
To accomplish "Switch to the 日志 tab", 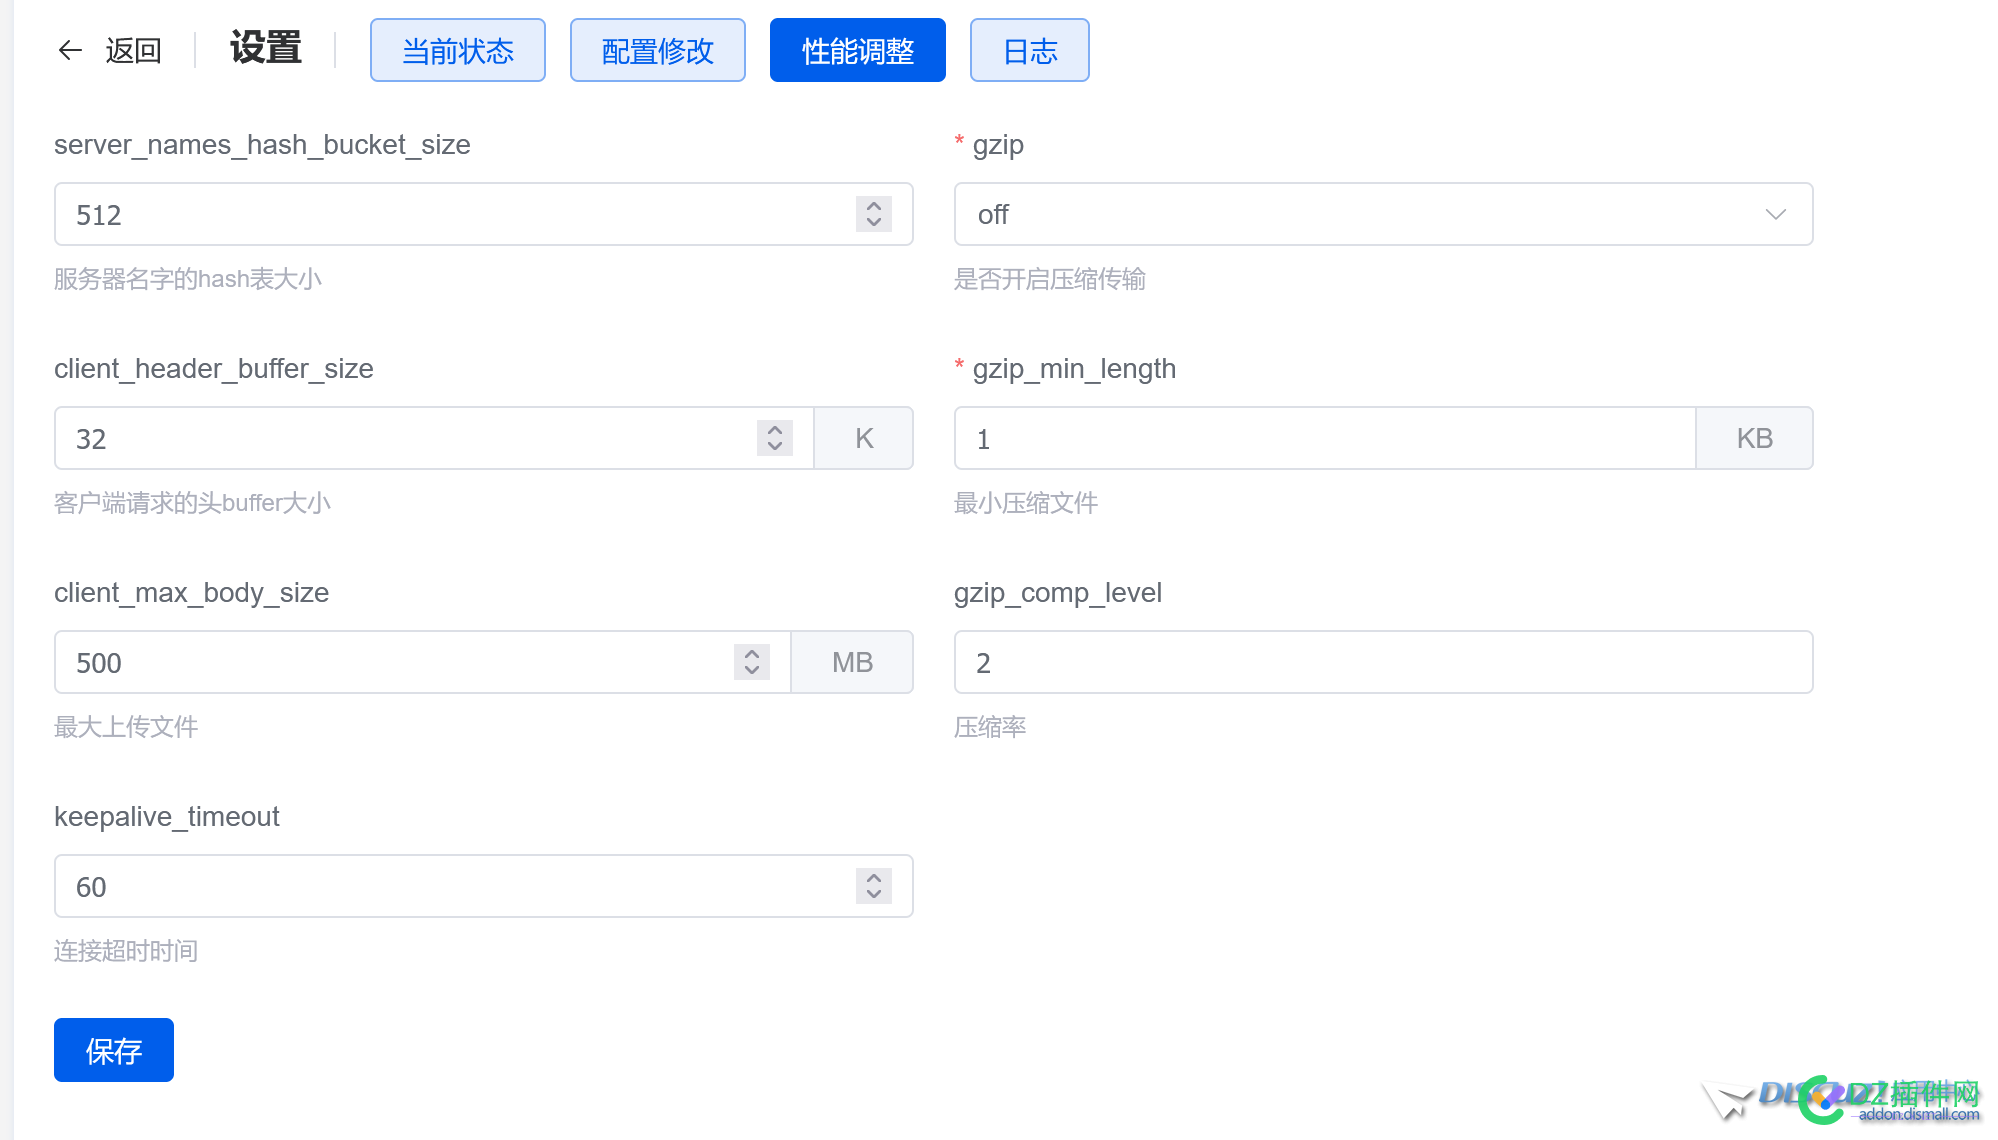I will point(1029,51).
